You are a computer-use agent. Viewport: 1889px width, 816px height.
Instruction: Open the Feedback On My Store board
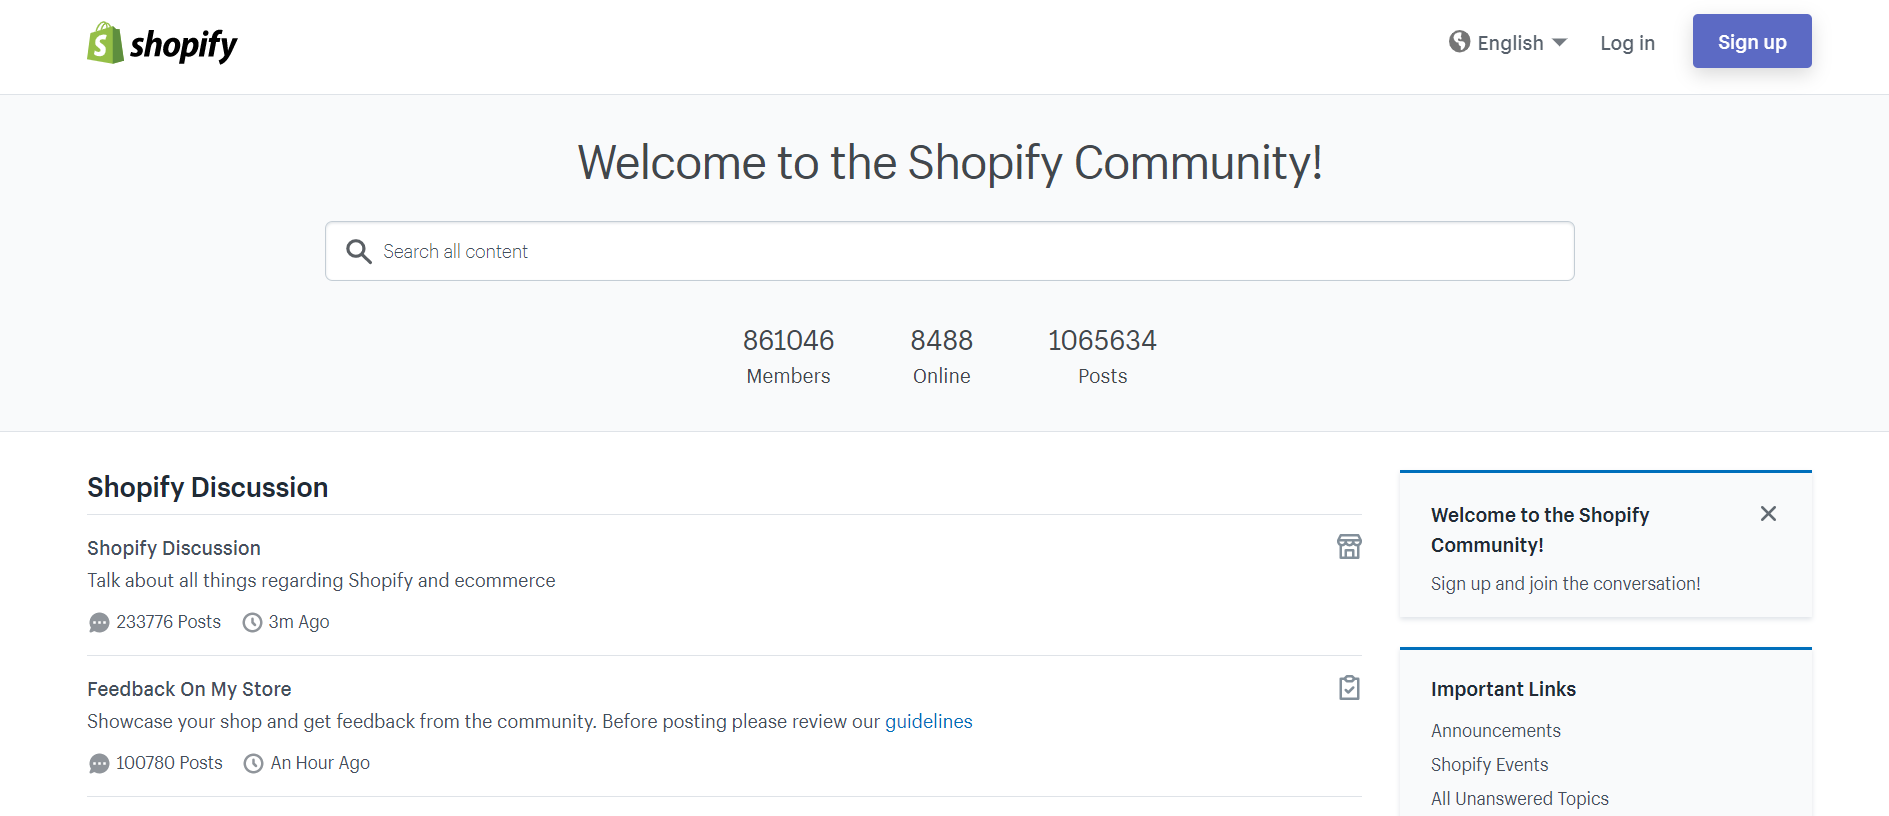tap(189, 689)
